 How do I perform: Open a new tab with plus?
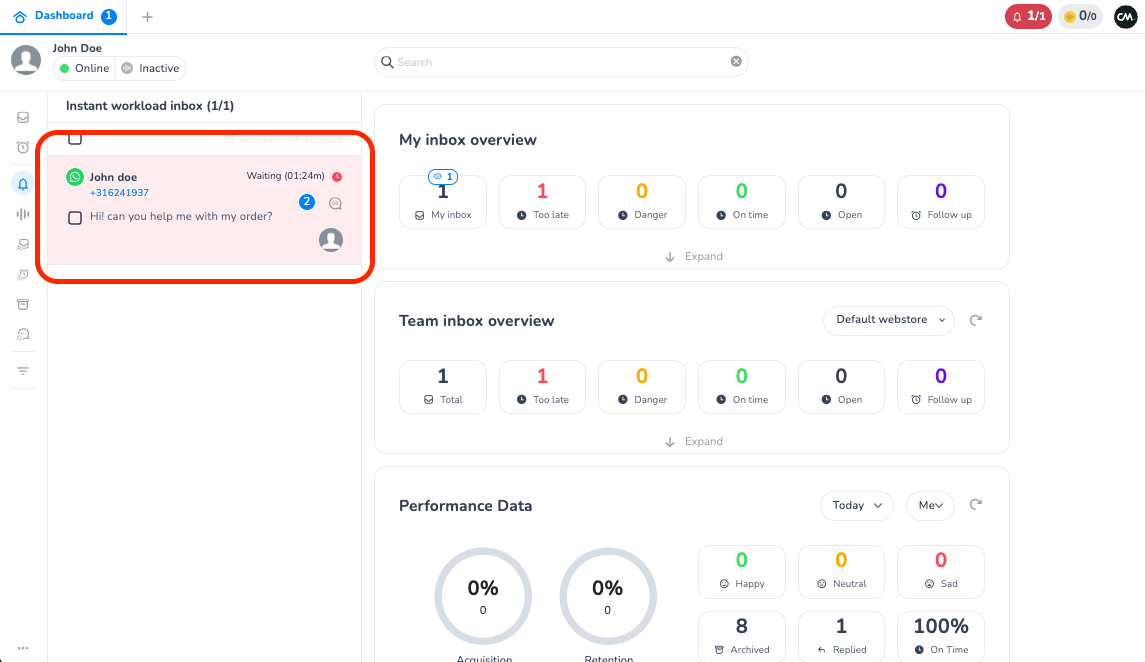click(x=148, y=17)
